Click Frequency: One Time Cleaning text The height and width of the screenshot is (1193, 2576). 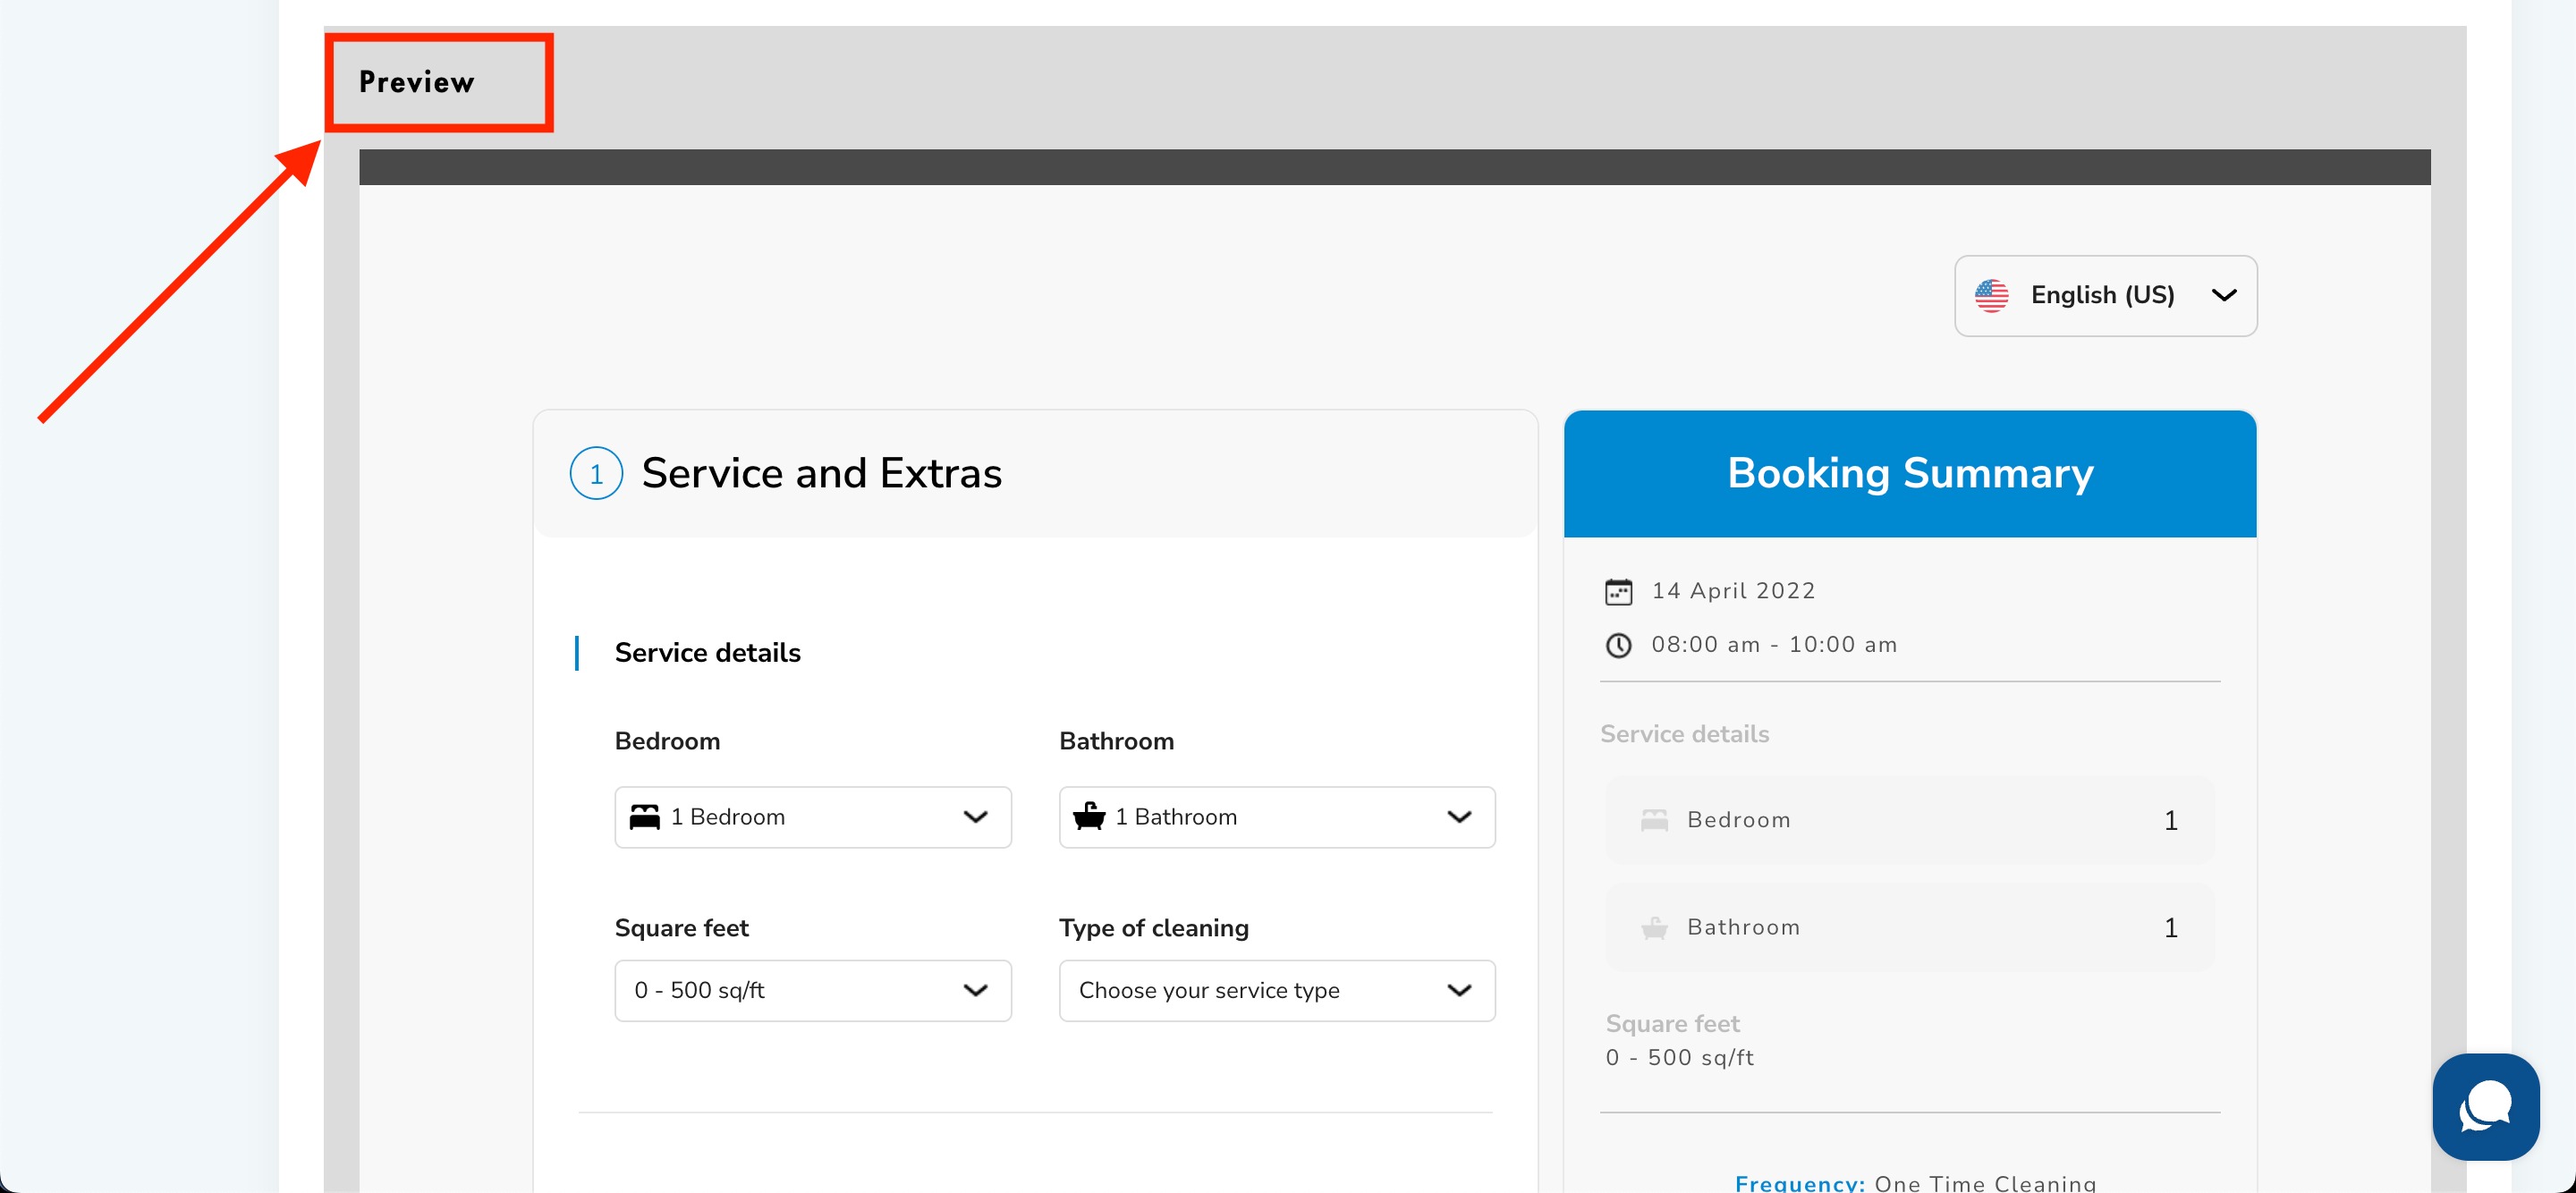(x=1915, y=1183)
